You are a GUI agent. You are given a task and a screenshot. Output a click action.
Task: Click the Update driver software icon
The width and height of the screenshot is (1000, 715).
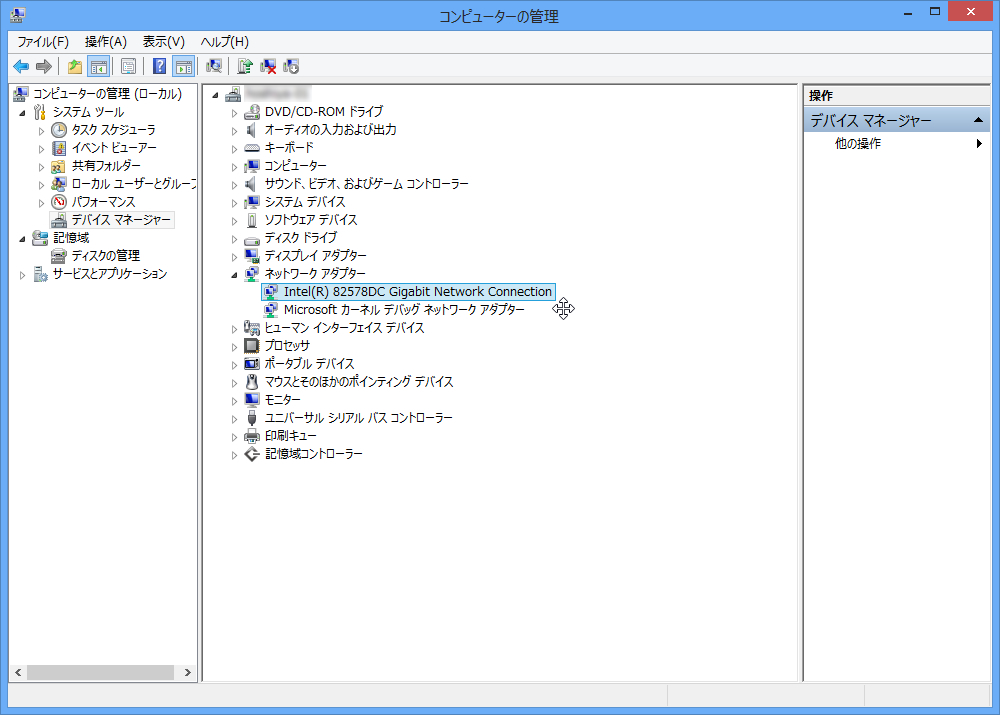tap(245, 66)
